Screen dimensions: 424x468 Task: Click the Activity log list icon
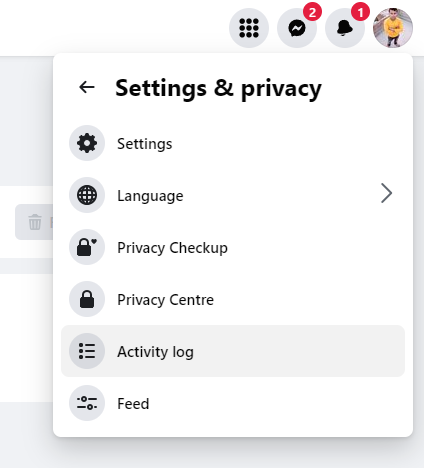pos(87,351)
